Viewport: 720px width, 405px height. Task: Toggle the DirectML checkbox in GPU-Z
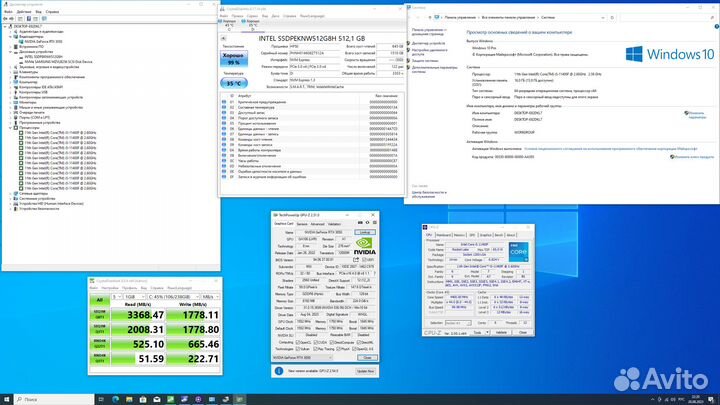point(360,343)
